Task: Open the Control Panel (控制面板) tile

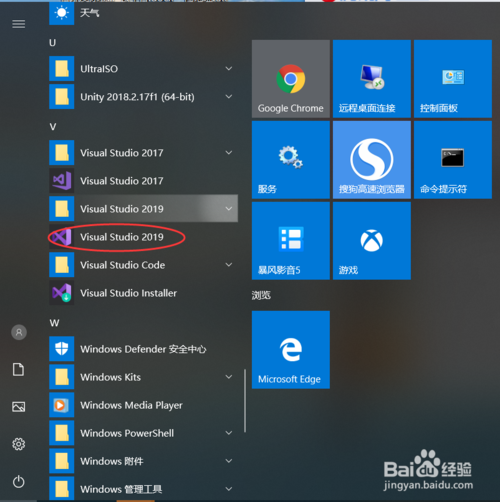Action: click(453, 79)
